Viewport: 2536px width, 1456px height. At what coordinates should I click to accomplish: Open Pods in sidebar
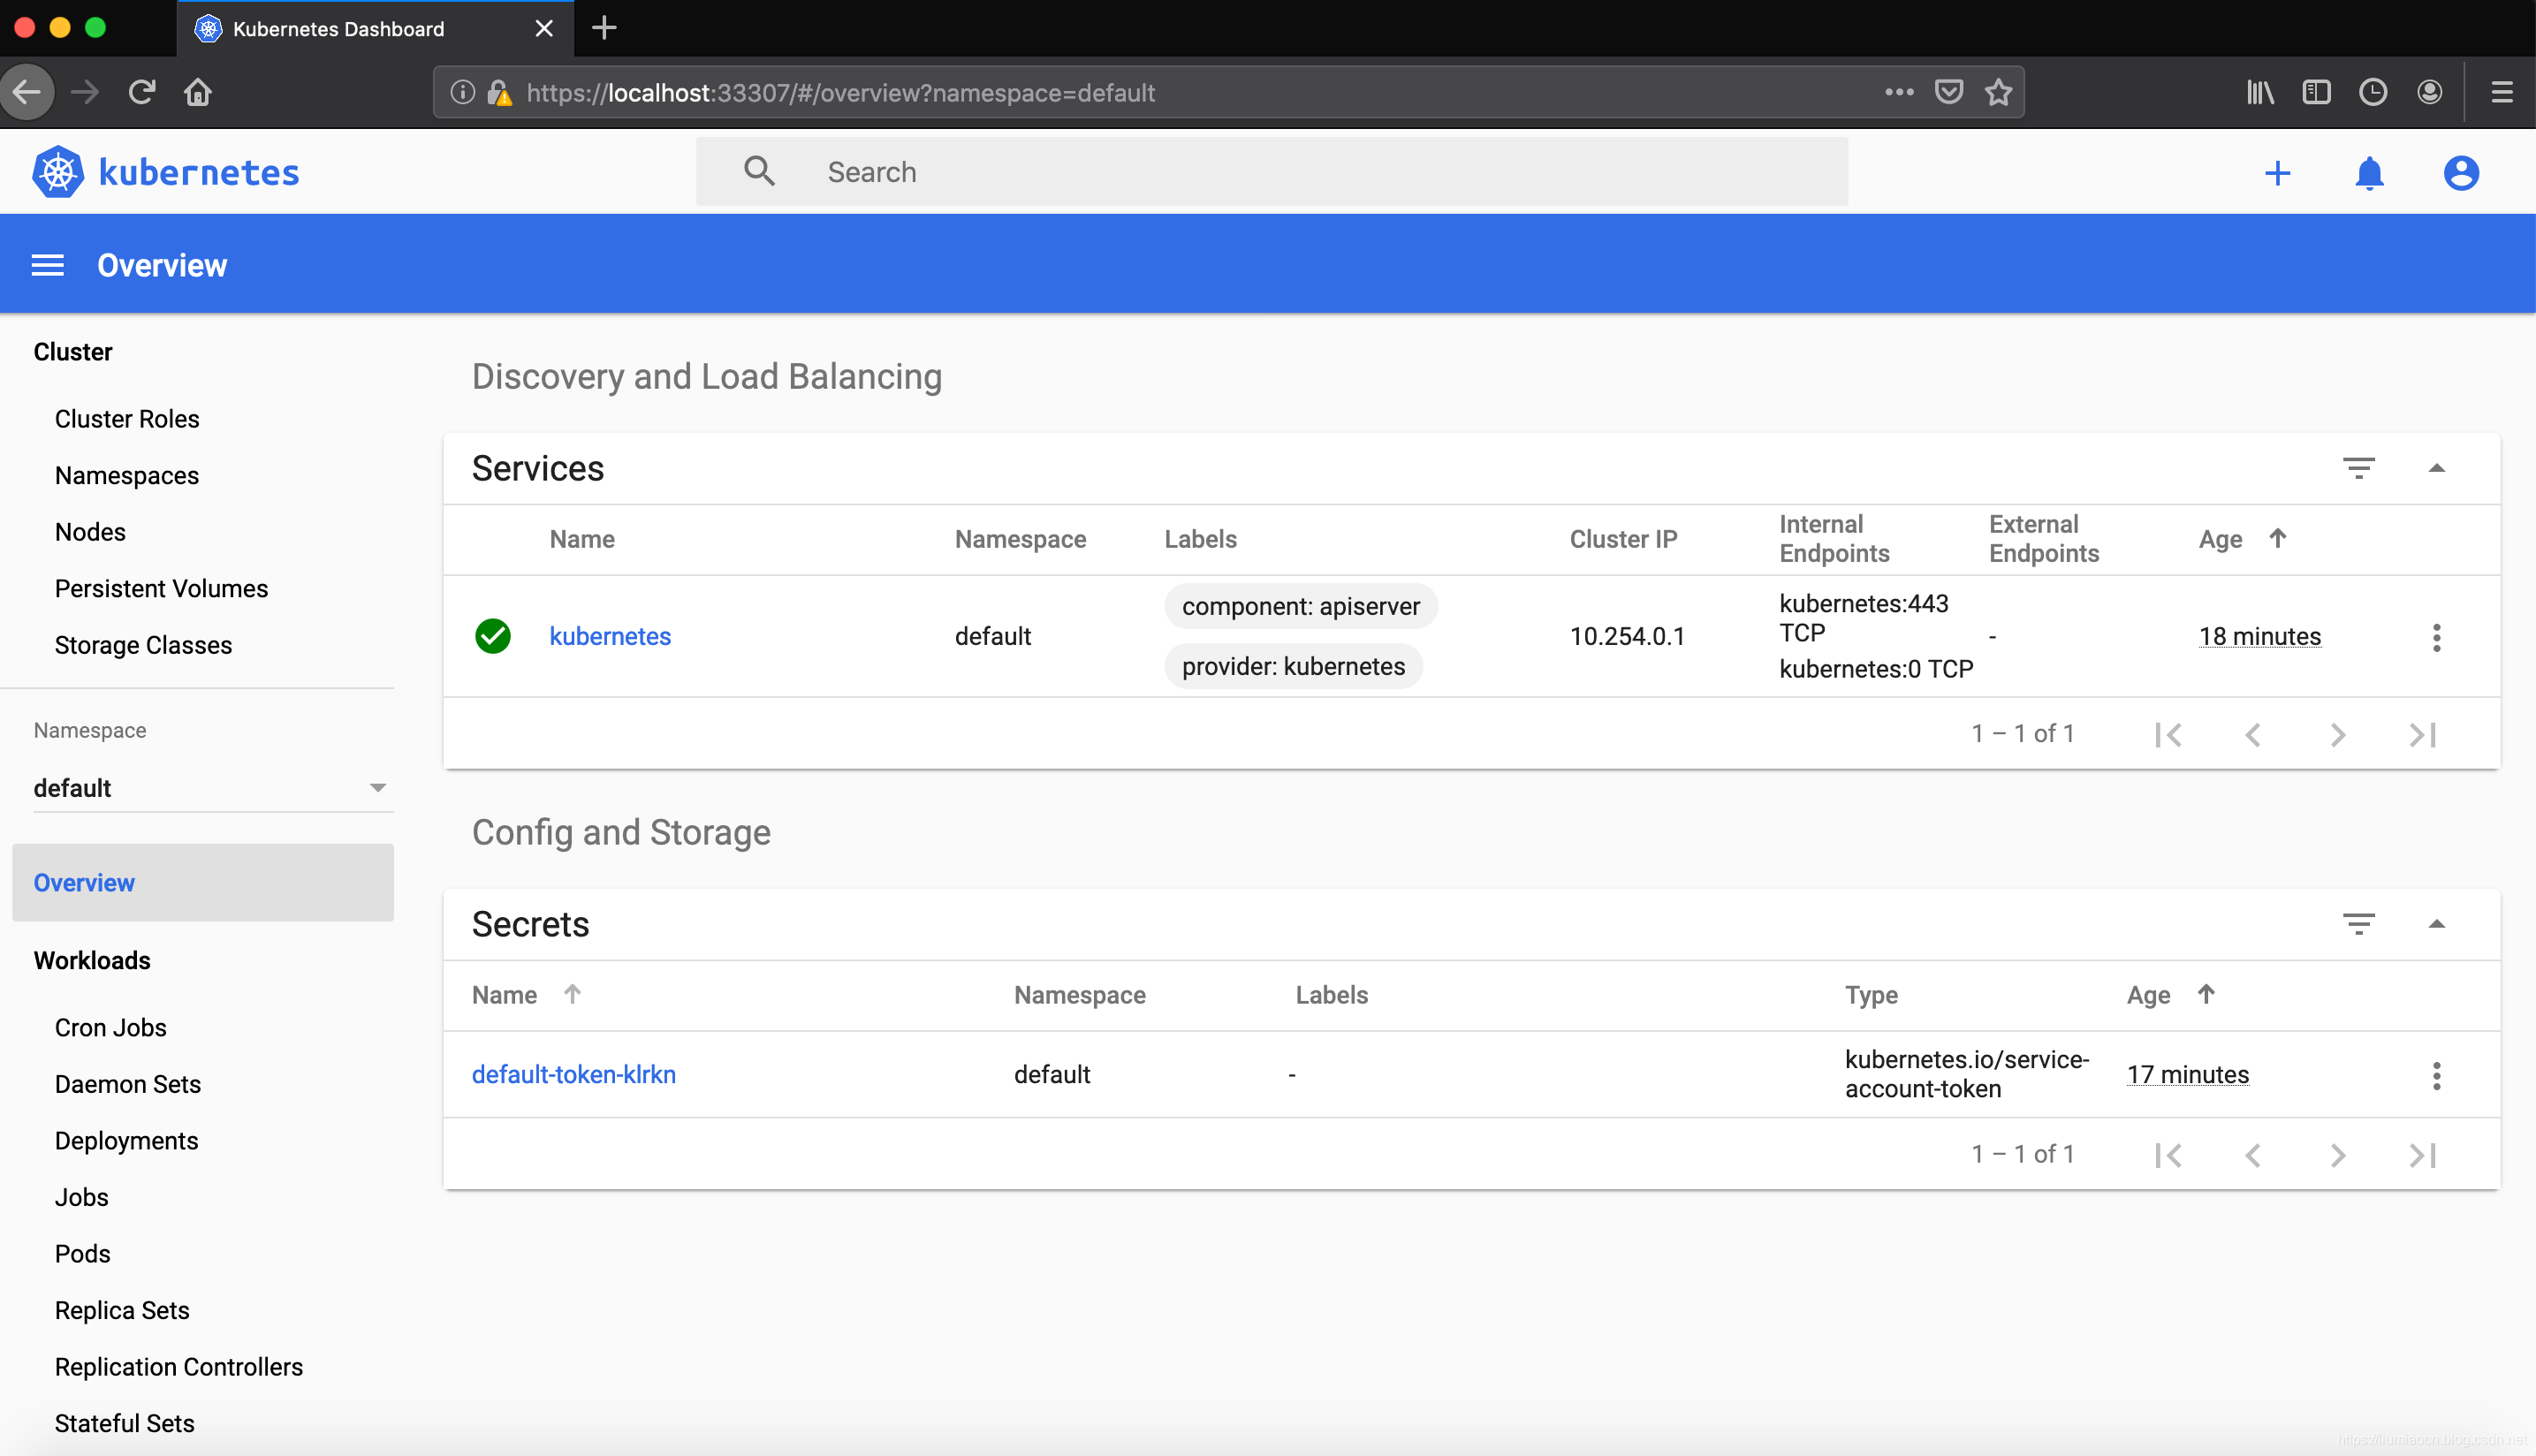[x=82, y=1253]
